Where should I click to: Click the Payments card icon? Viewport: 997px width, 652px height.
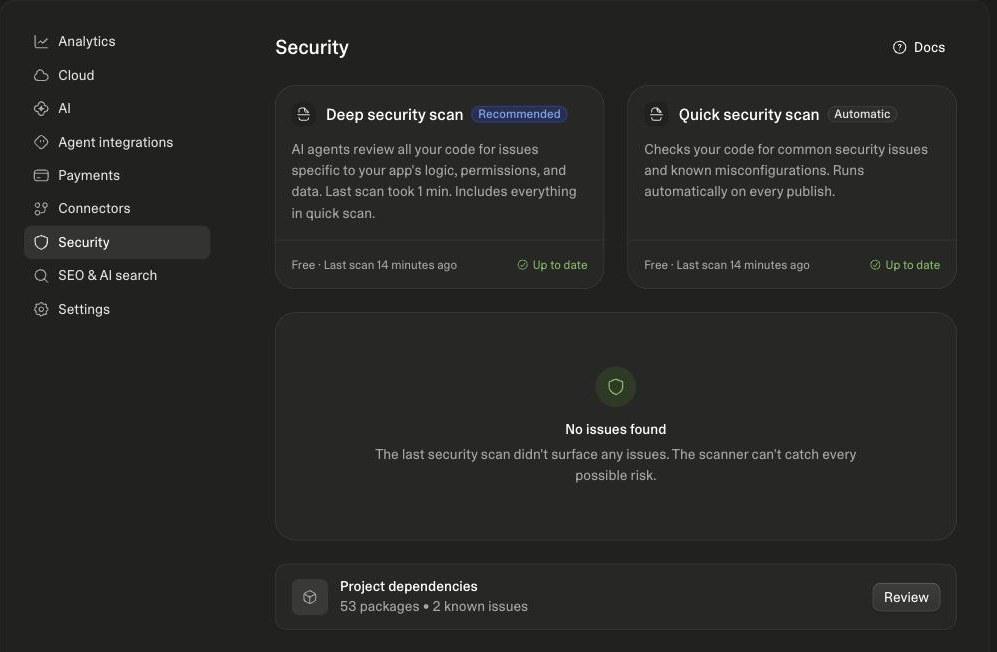41,176
